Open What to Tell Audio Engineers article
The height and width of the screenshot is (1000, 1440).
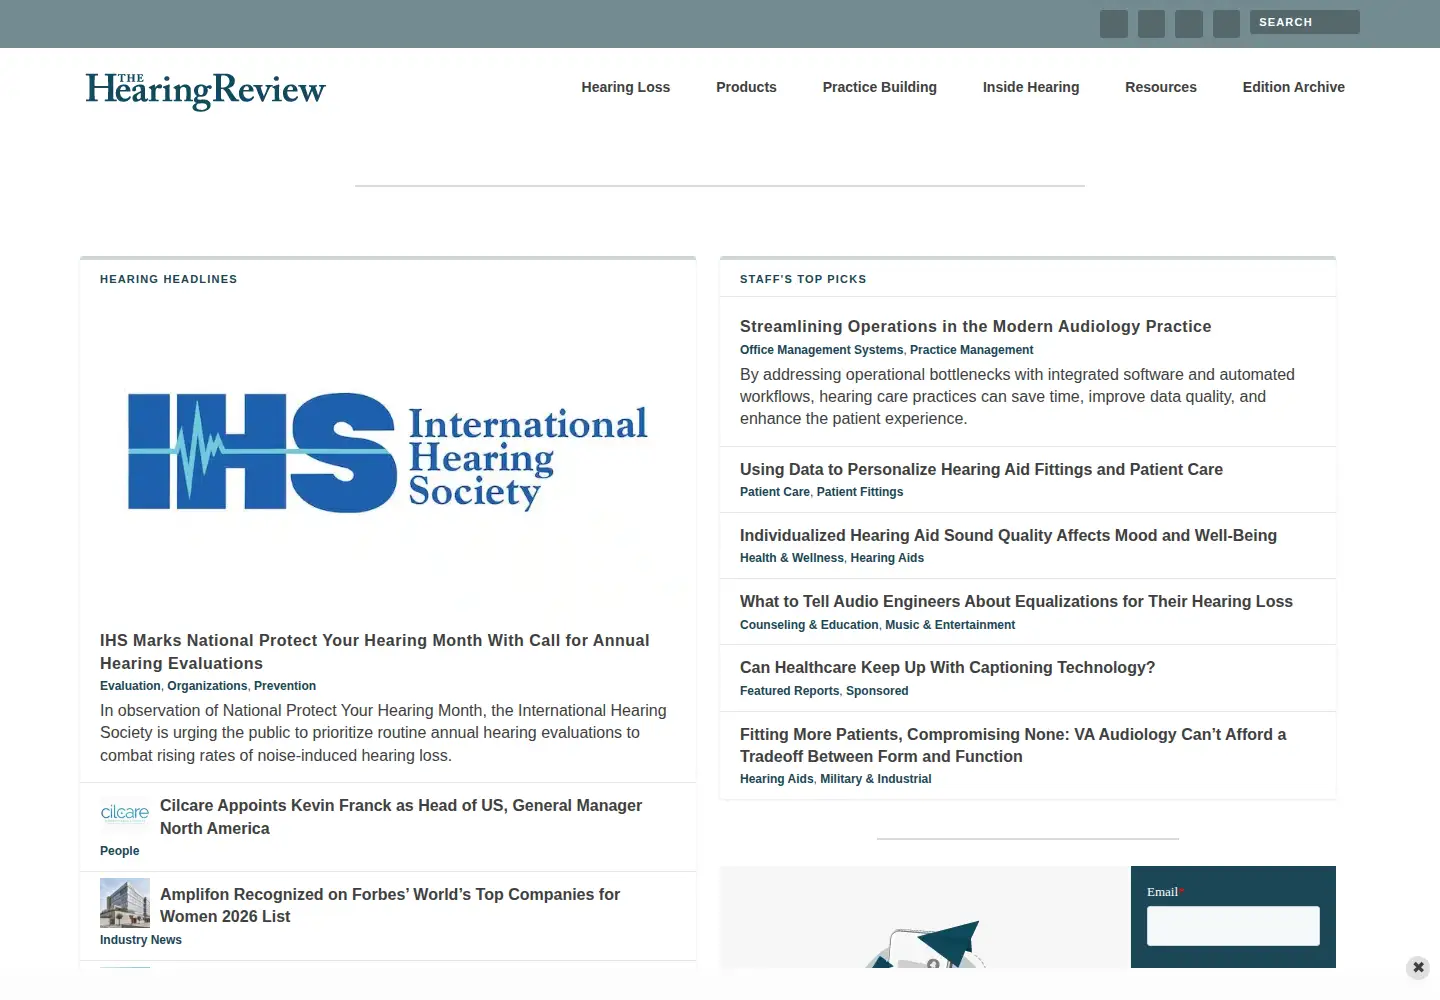click(1016, 601)
